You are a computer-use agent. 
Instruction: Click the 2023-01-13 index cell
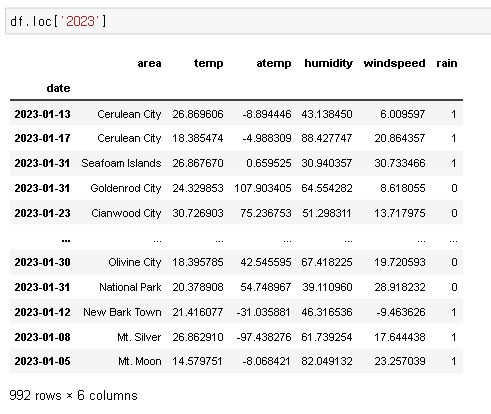pos(42,114)
